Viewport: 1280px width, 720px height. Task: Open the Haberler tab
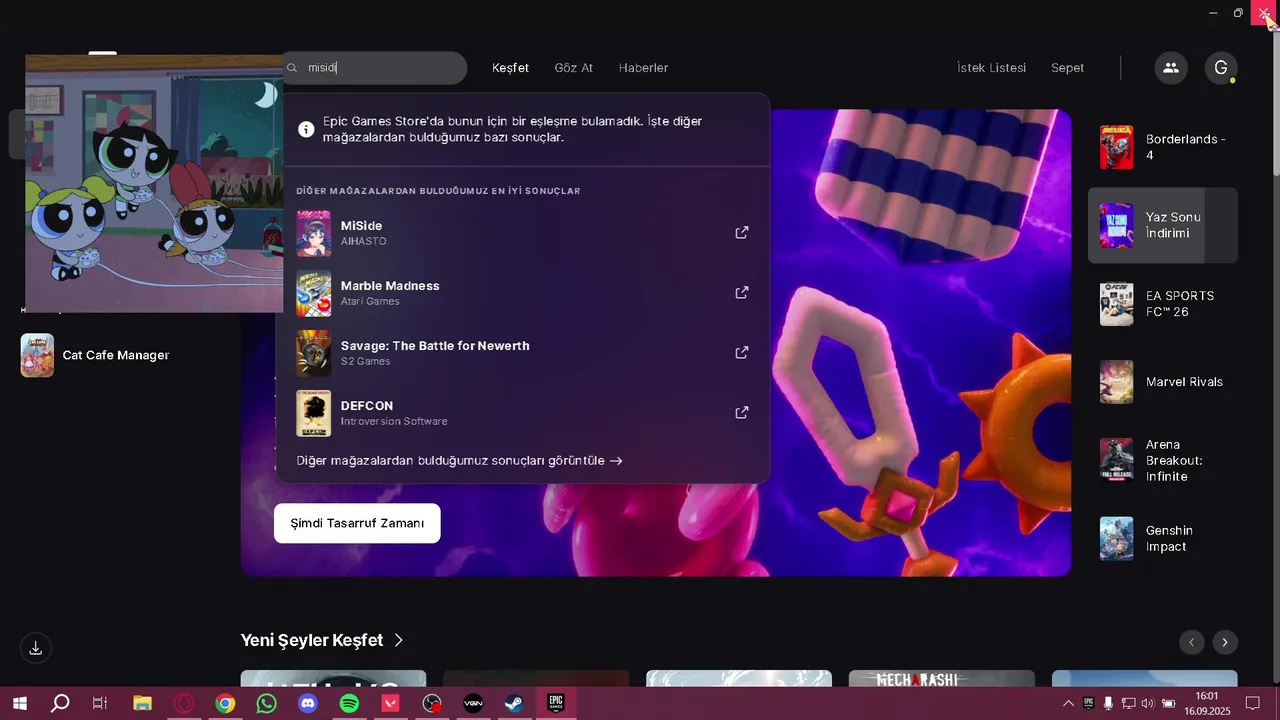coord(643,68)
